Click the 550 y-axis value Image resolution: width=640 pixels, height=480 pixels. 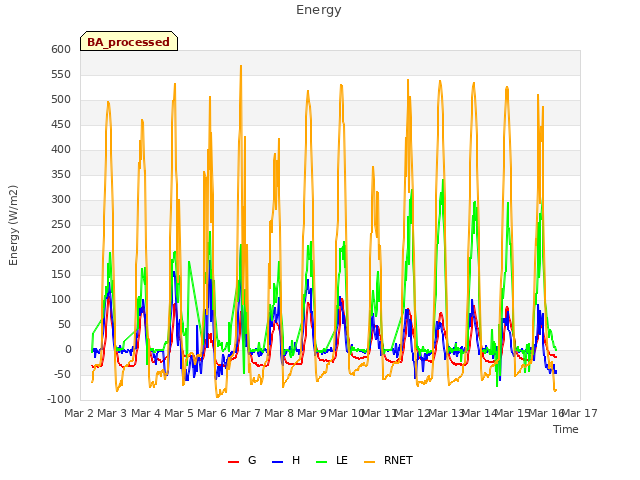coord(61,75)
